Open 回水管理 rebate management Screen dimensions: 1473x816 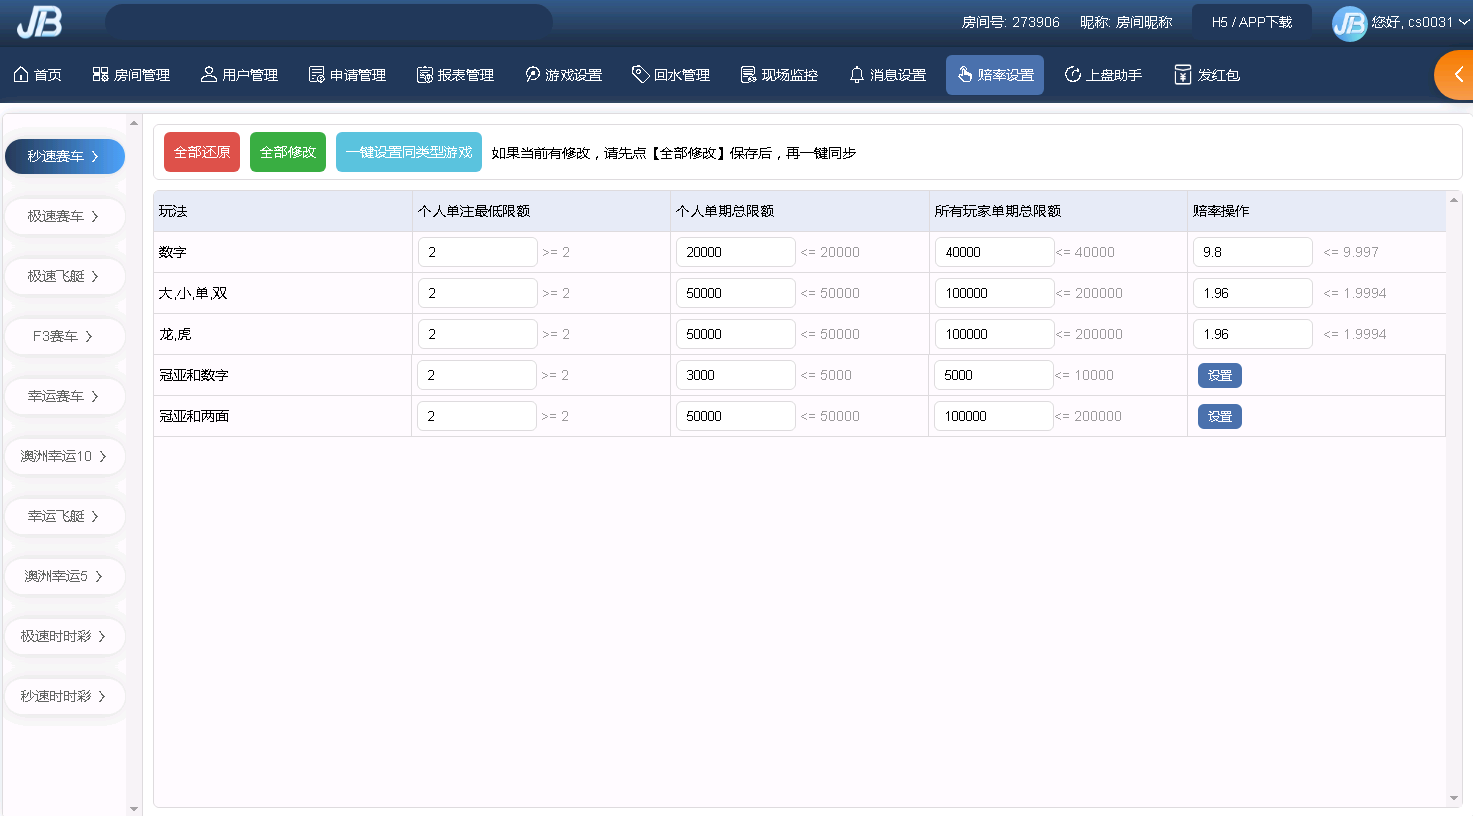(671, 75)
